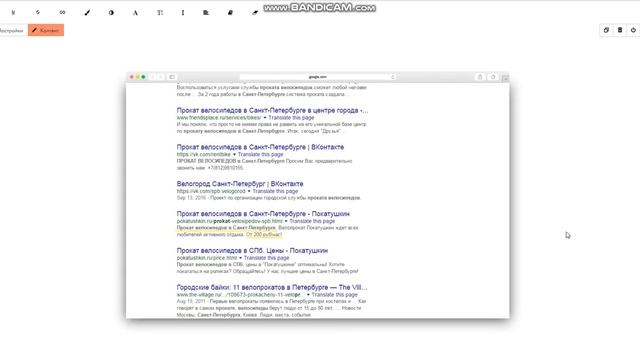This screenshot has width=640, height=360.
Task: Click 'Translate this page' beside friendsplace.ru URL
Action: [x=291, y=118]
